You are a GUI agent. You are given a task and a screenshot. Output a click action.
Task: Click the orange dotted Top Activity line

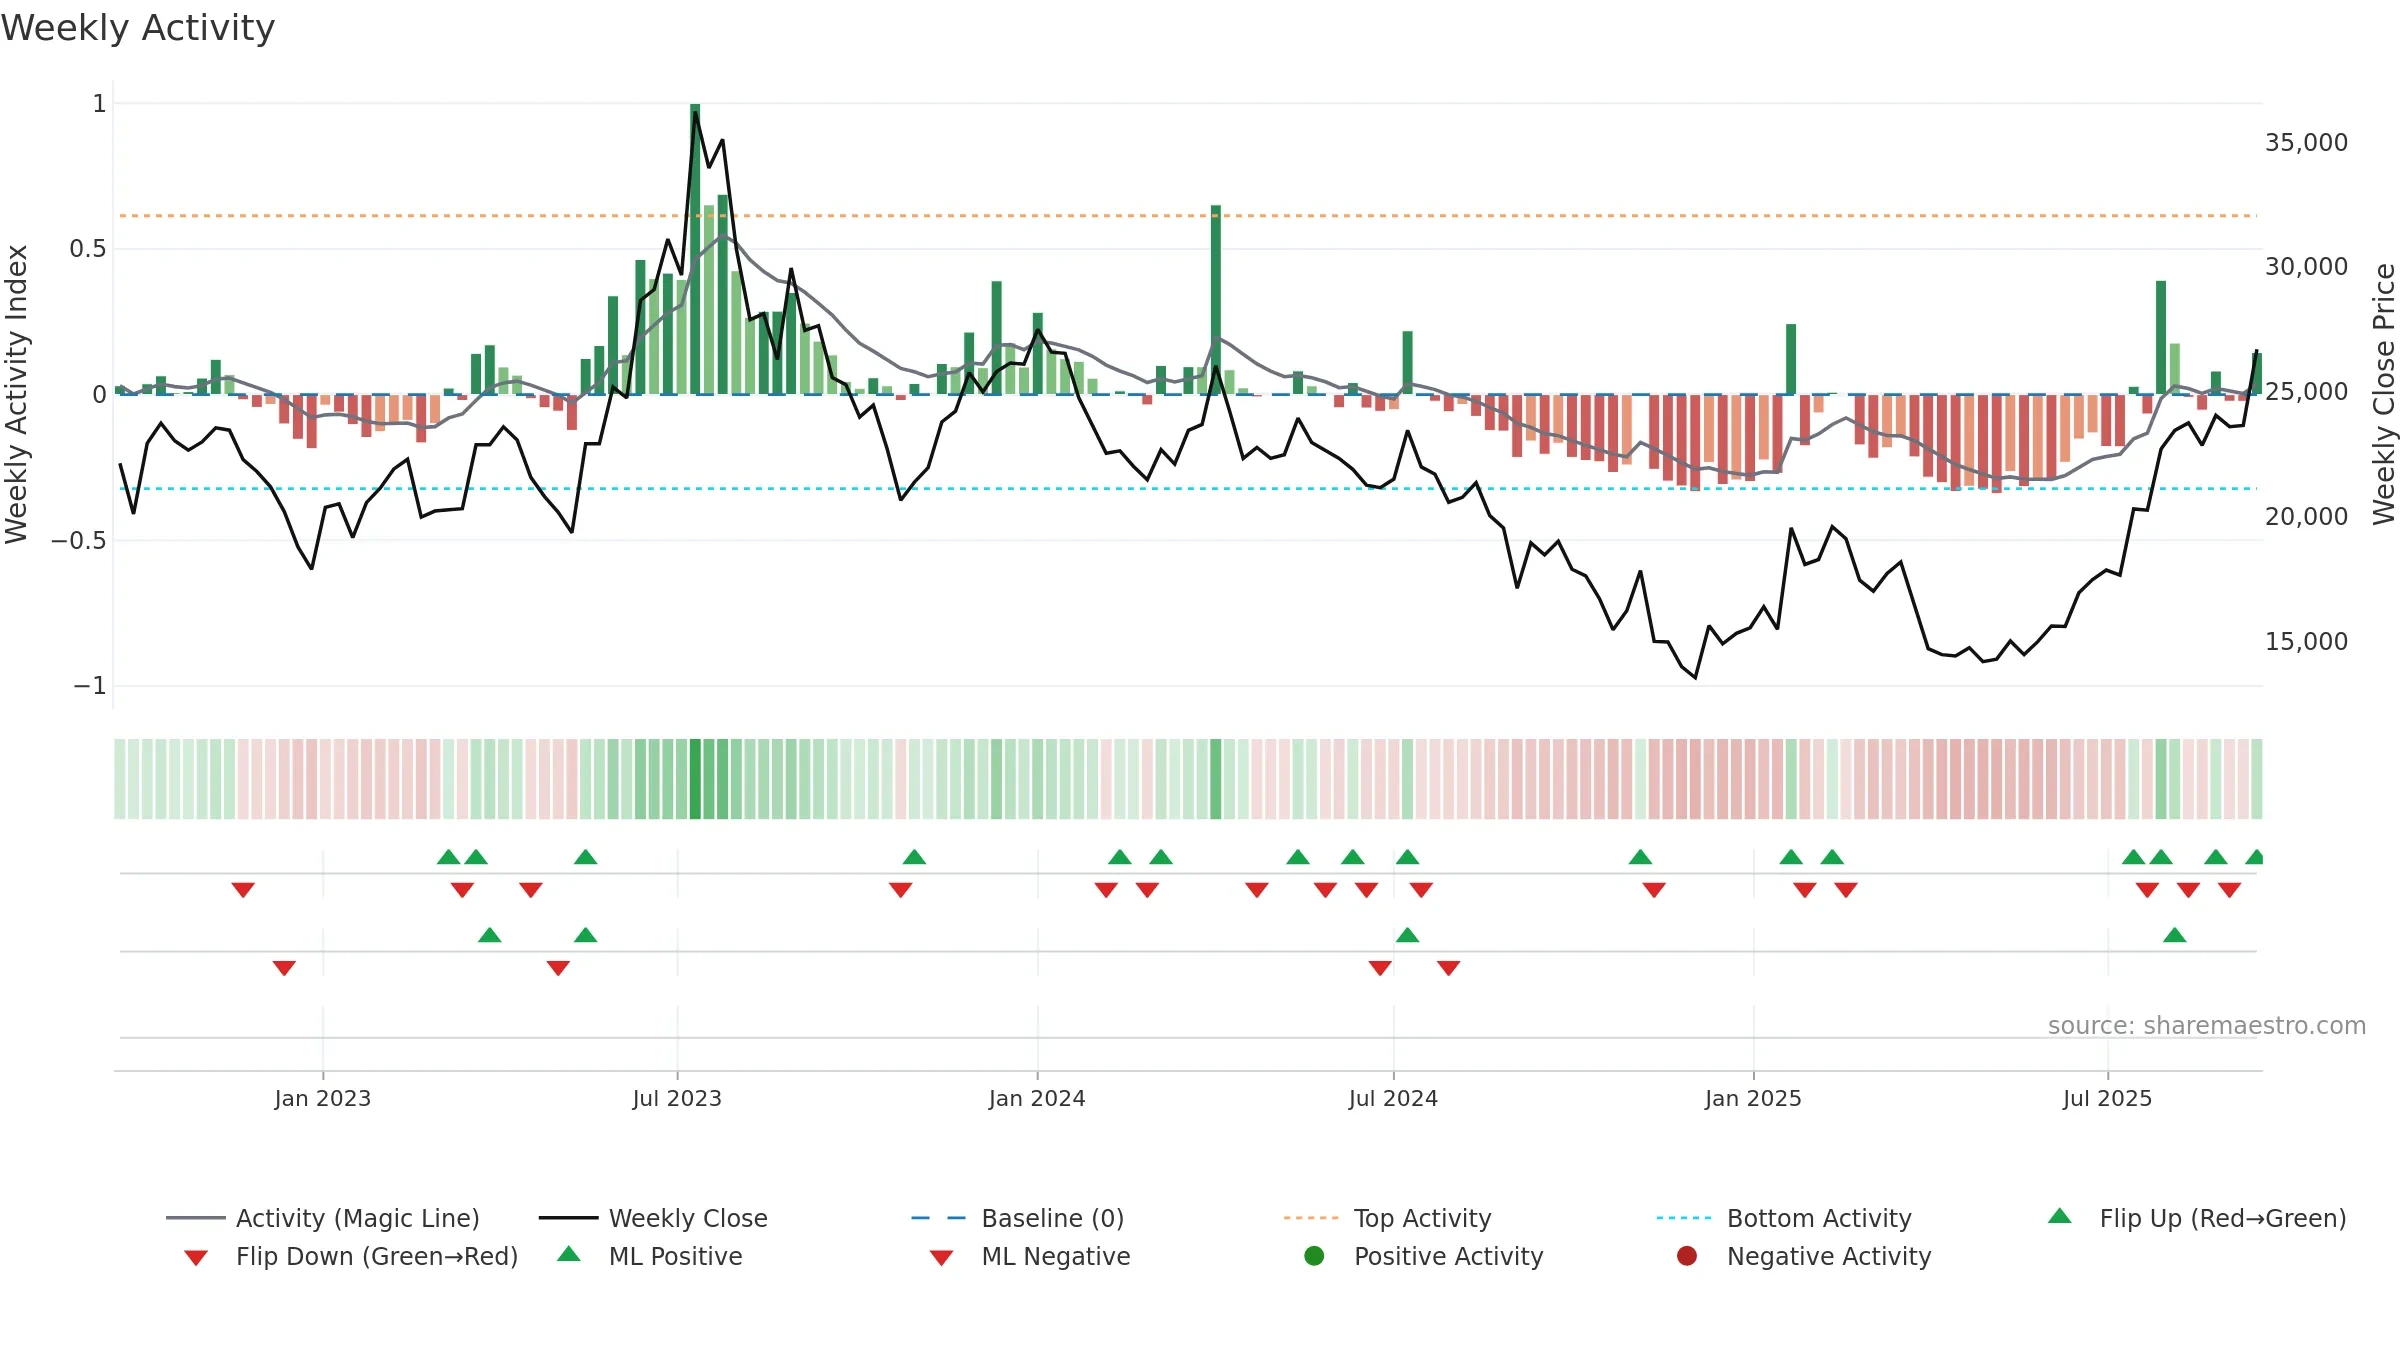(1190, 216)
